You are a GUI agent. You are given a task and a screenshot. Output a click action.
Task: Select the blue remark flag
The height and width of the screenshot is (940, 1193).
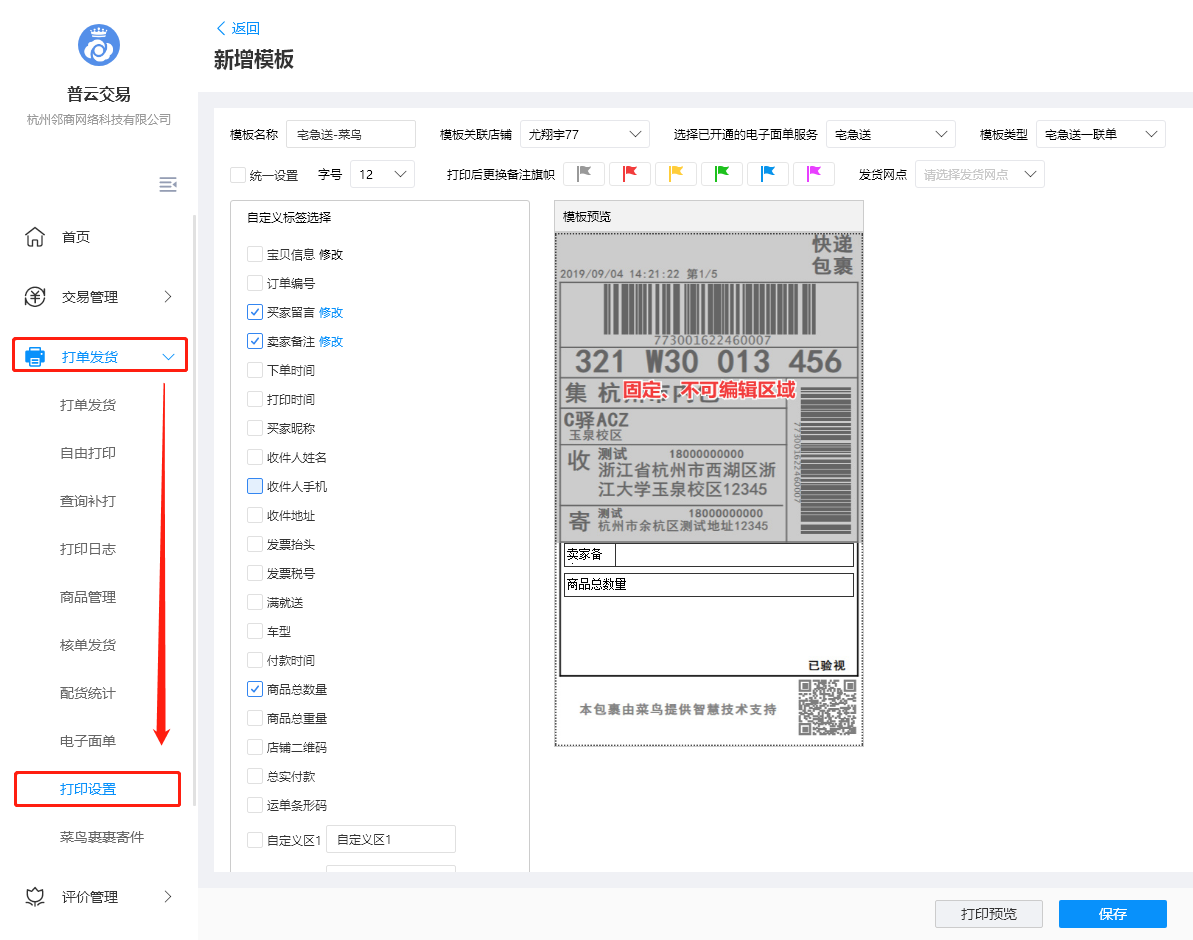point(768,174)
